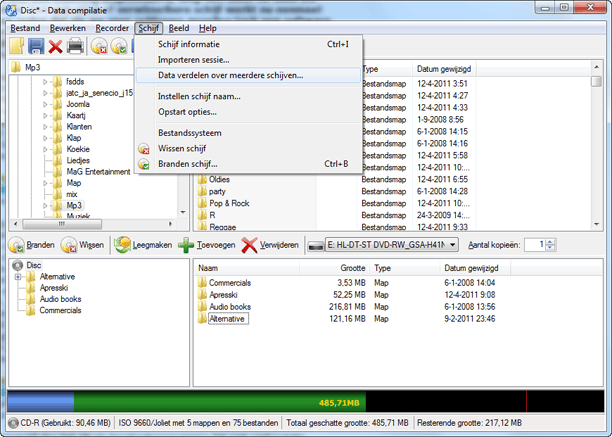
Task: Open the Recorder menu
Action: pyautogui.click(x=112, y=28)
